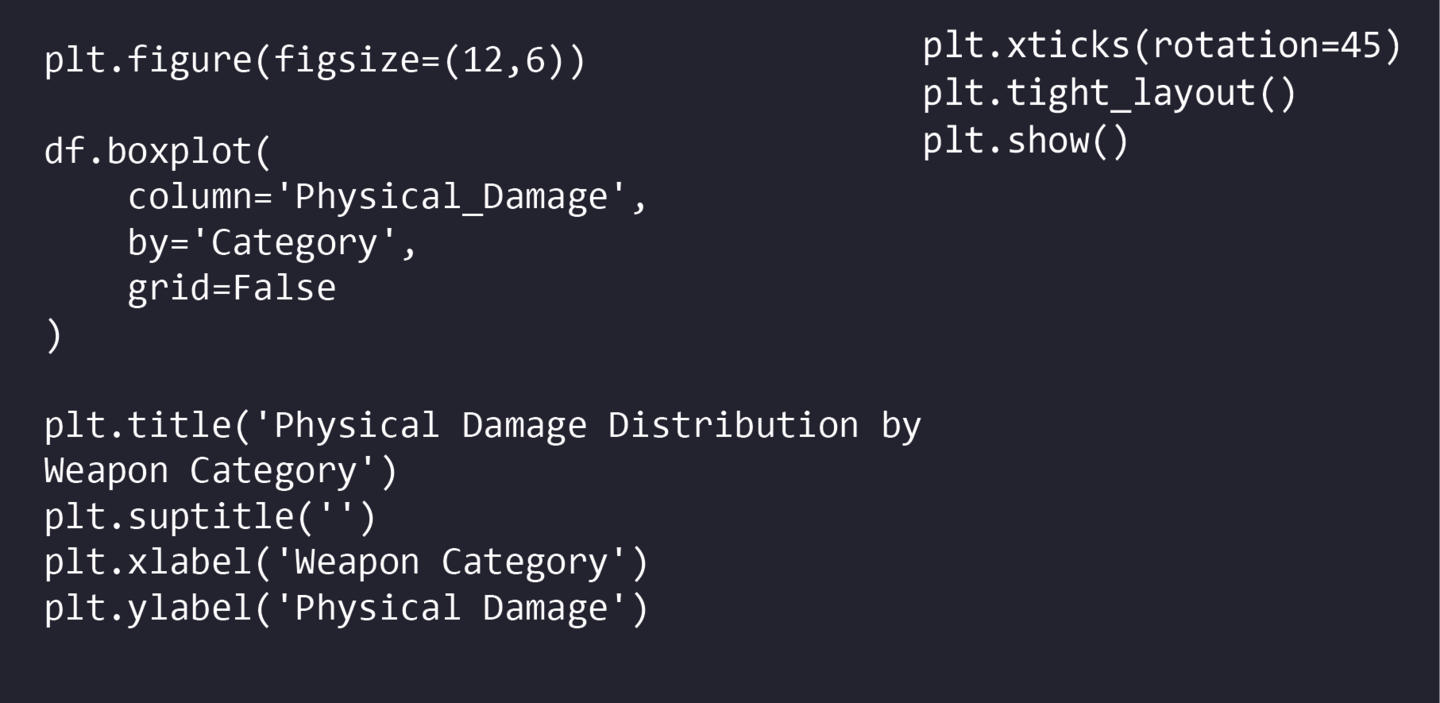
Task: Click the grid=False argument
Action: [x=231, y=288]
